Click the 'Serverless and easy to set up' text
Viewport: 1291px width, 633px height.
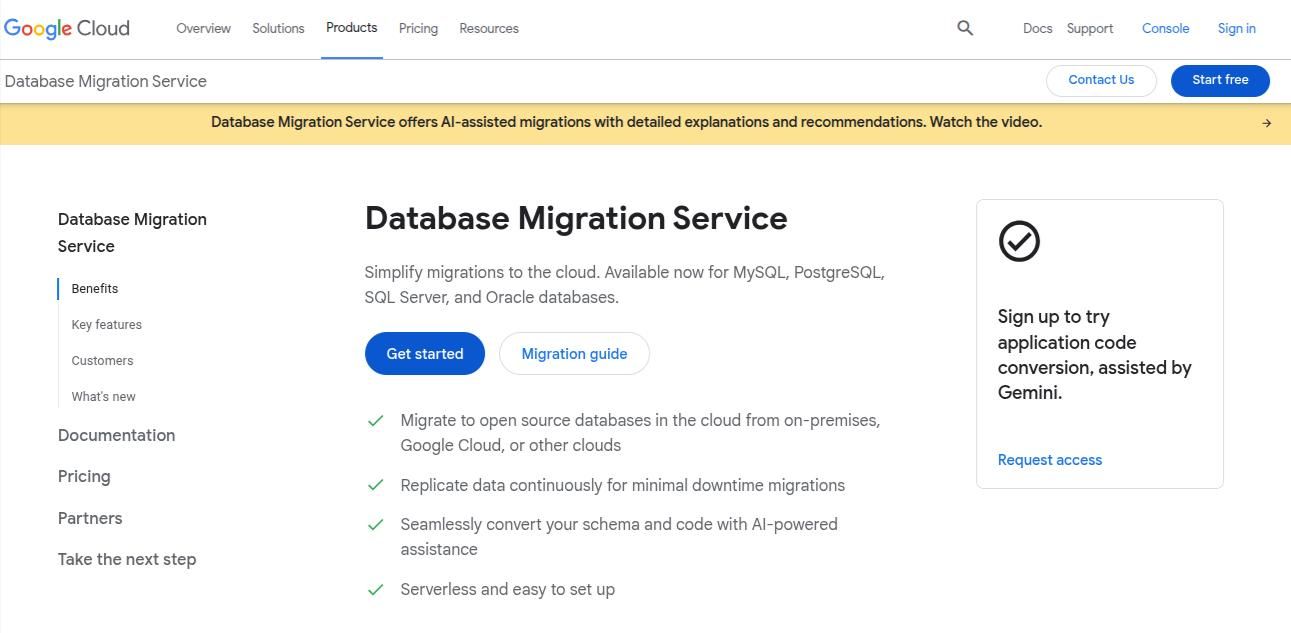508,589
